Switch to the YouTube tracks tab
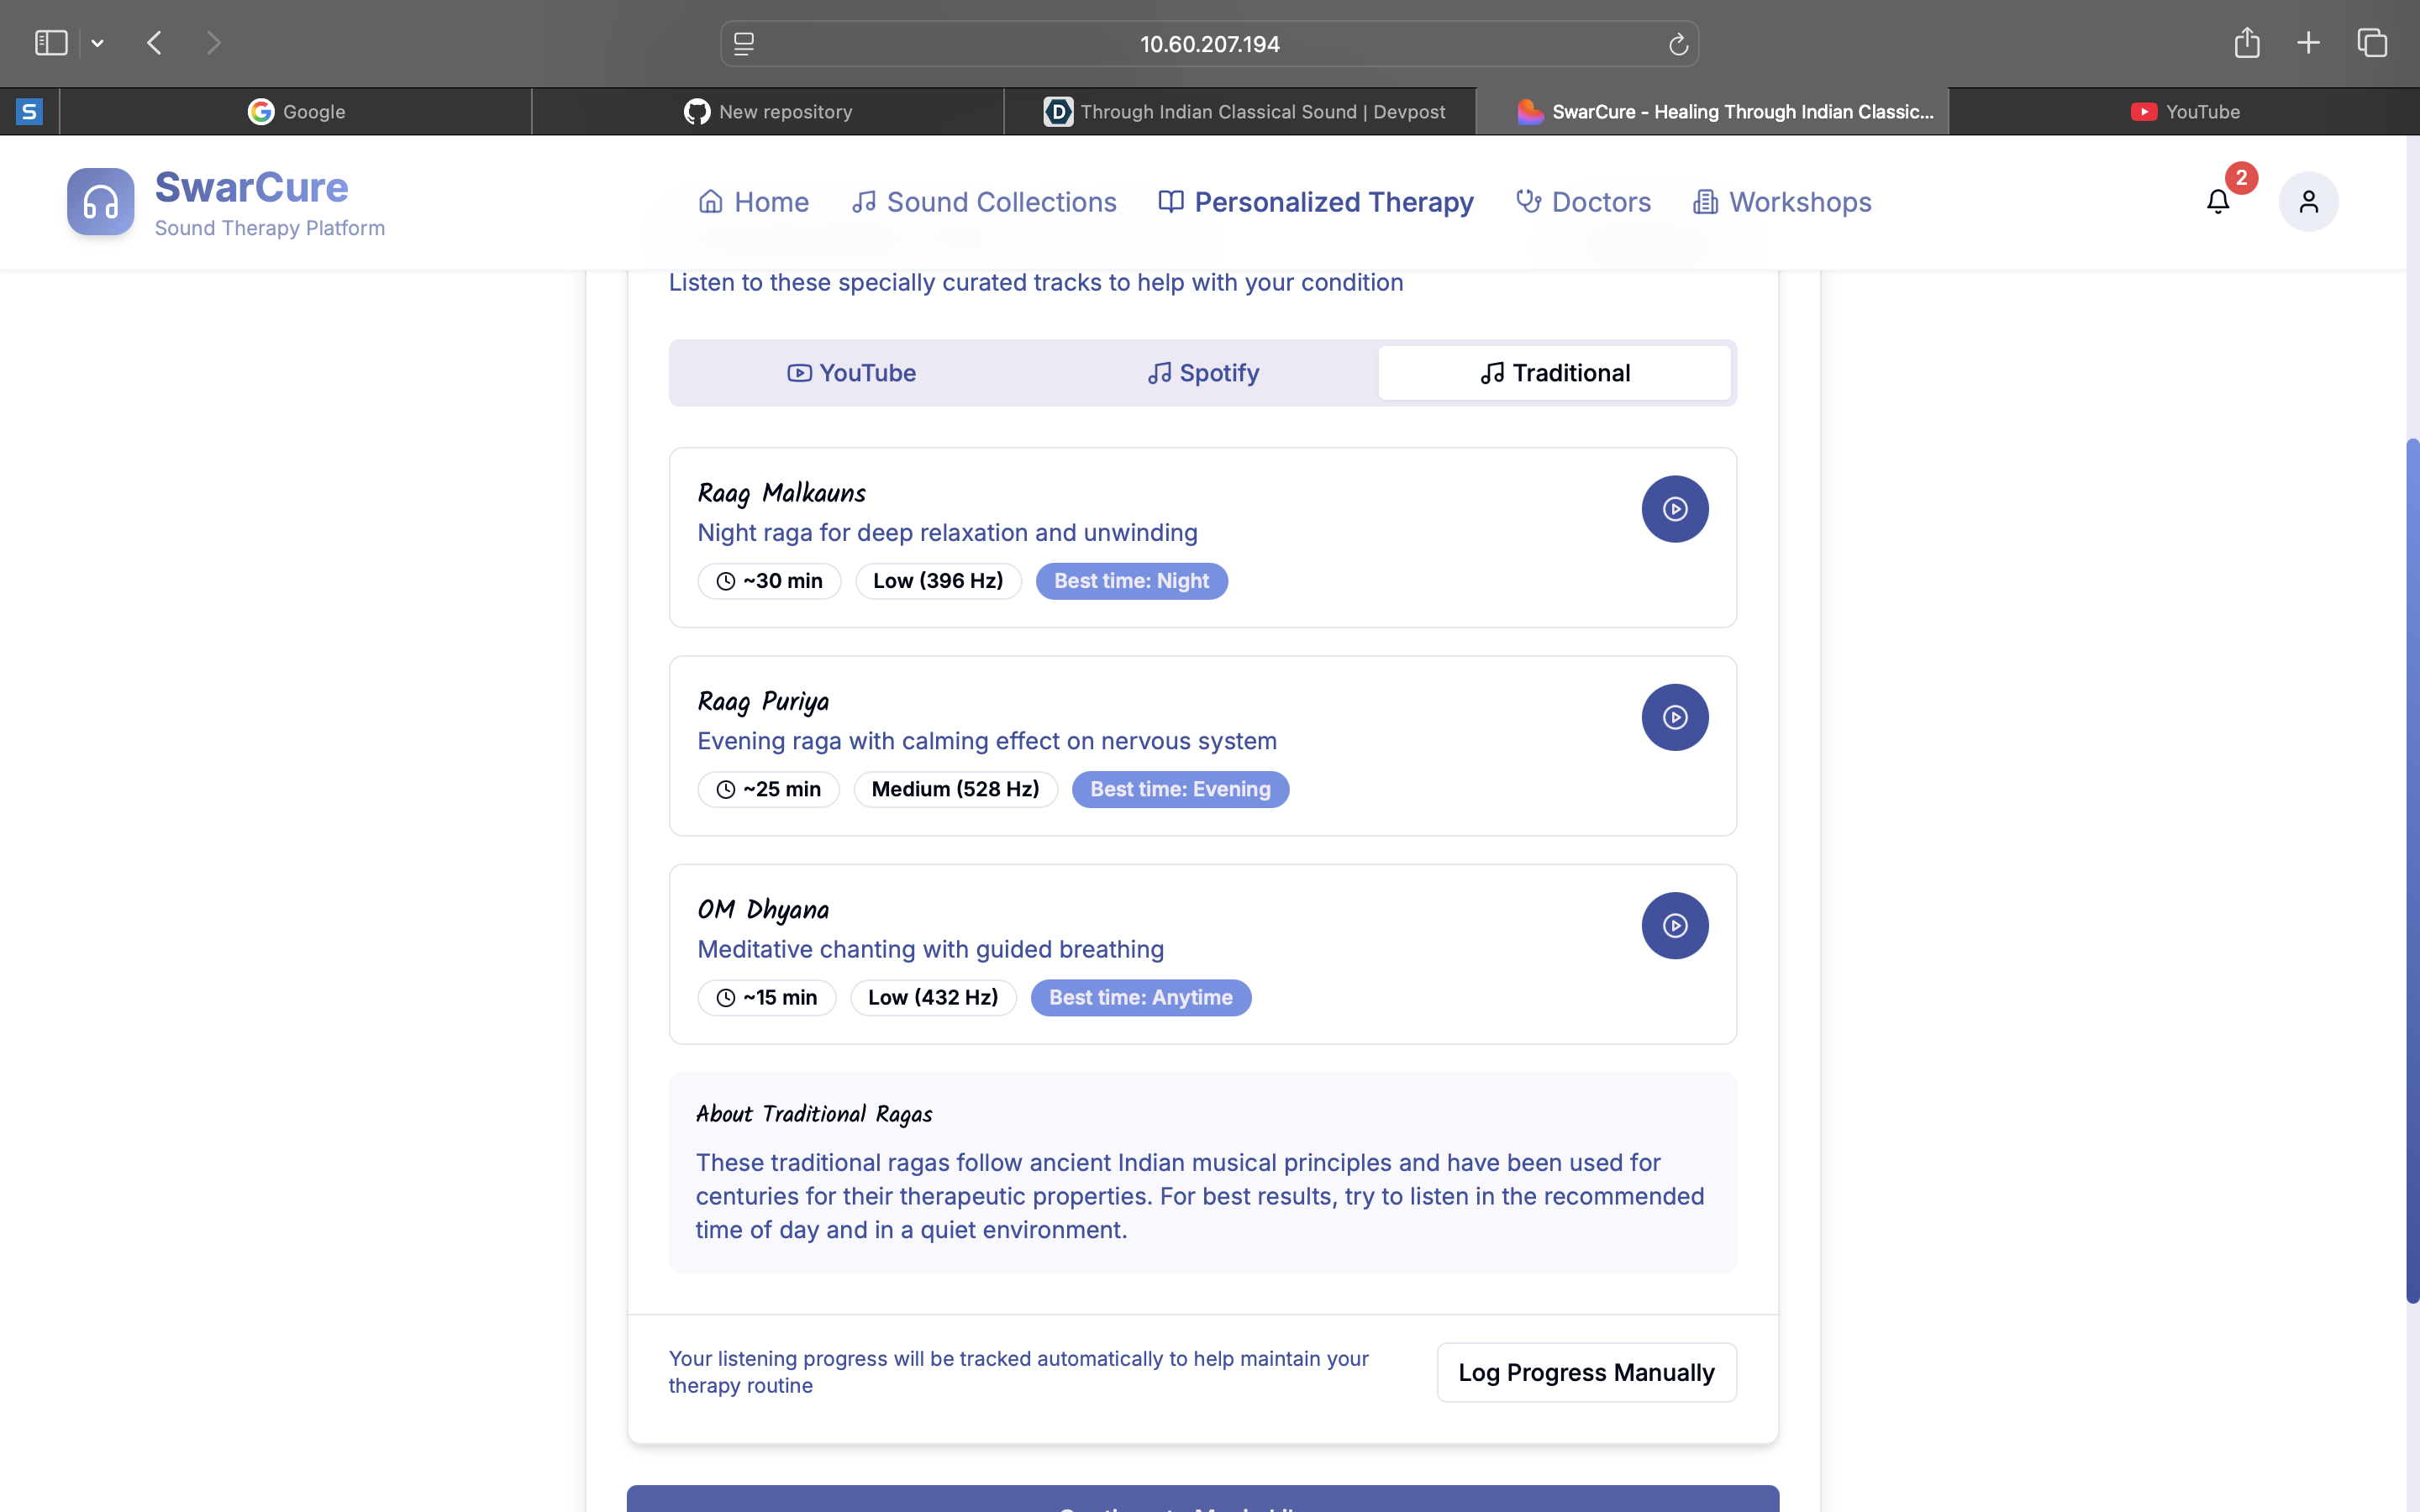Viewport: 2420px width, 1512px height. coord(851,373)
